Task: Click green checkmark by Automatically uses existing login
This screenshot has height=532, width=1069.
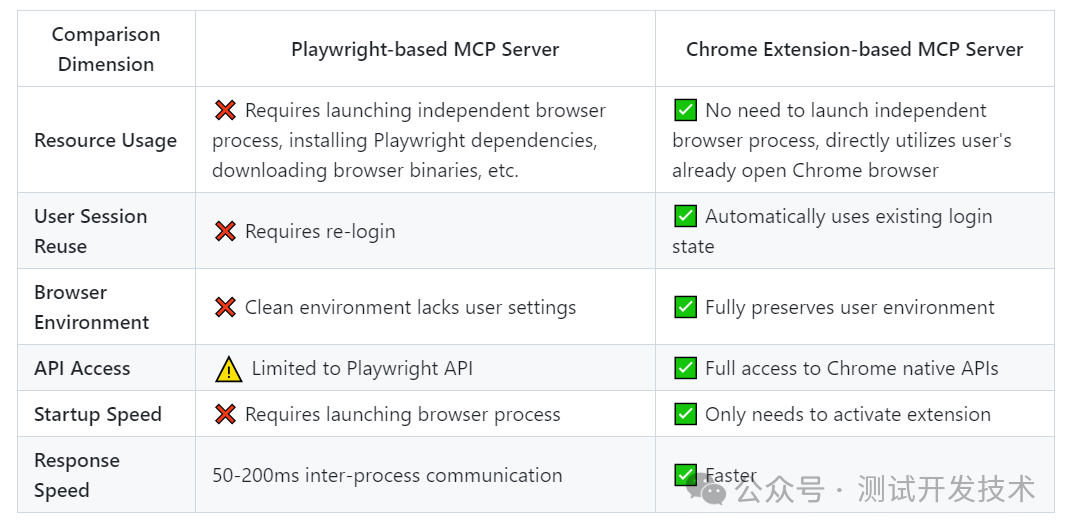Action: (685, 216)
